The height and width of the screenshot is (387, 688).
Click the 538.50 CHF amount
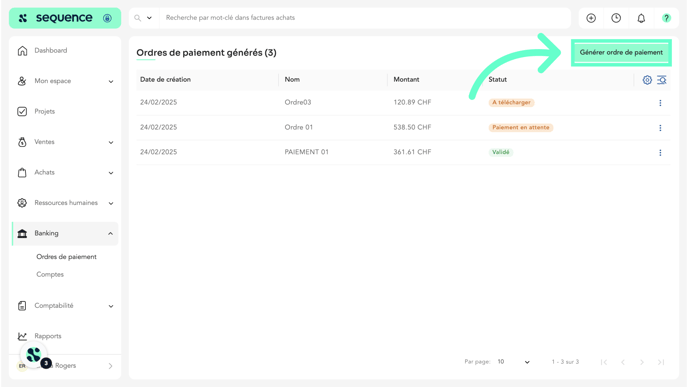tap(412, 127)
